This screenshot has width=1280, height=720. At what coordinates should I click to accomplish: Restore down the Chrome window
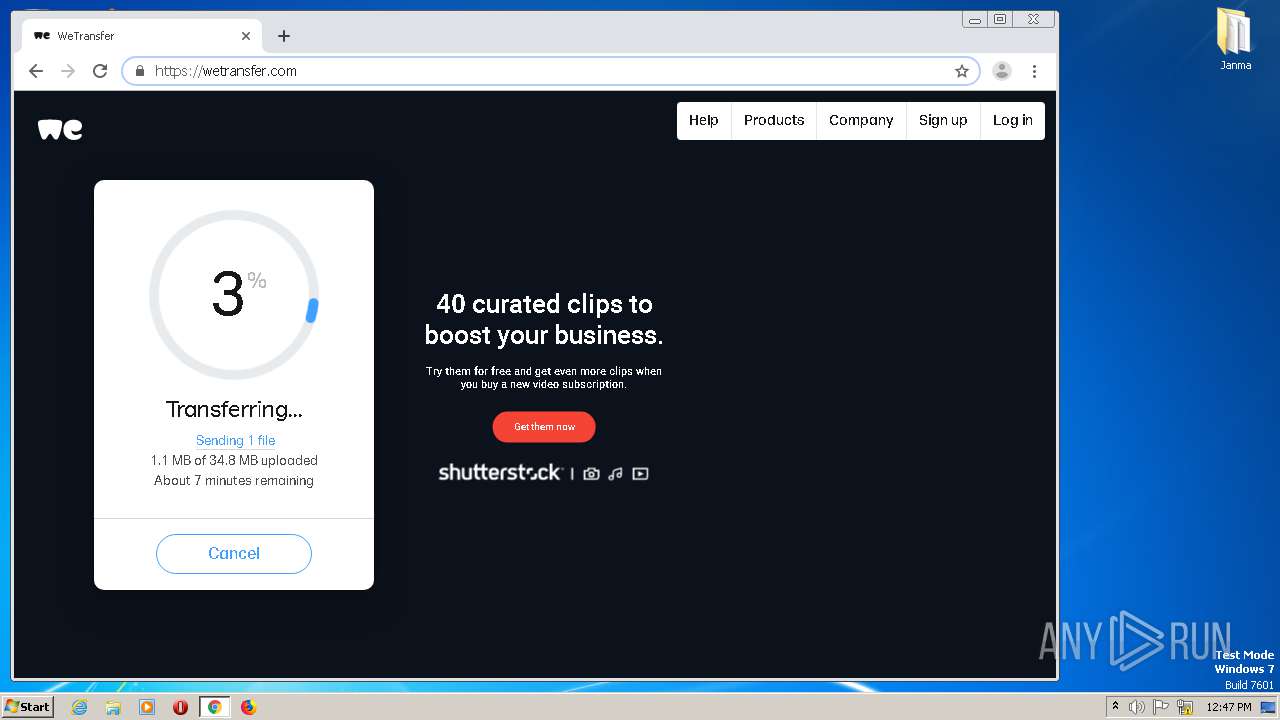(x=1000, y=19)
